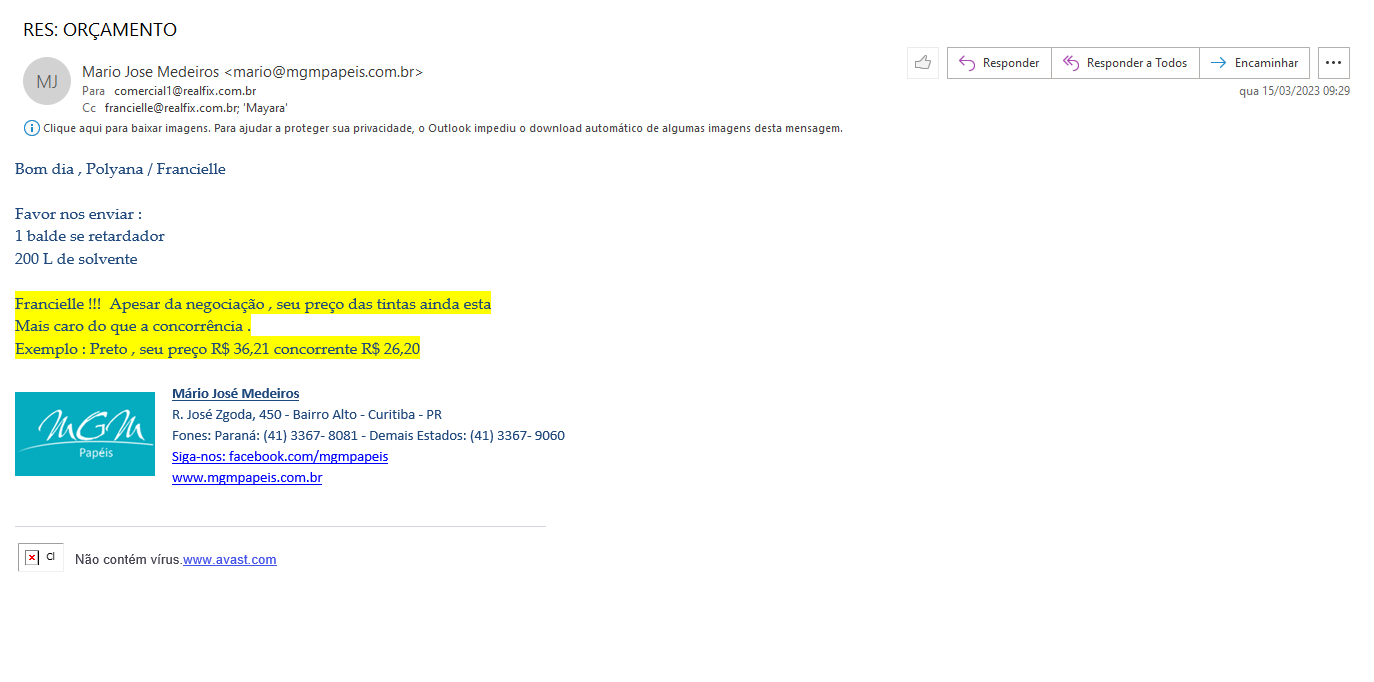Forward the email with Encaminhar
The image size is (1374, 682).
point(1254,63)
